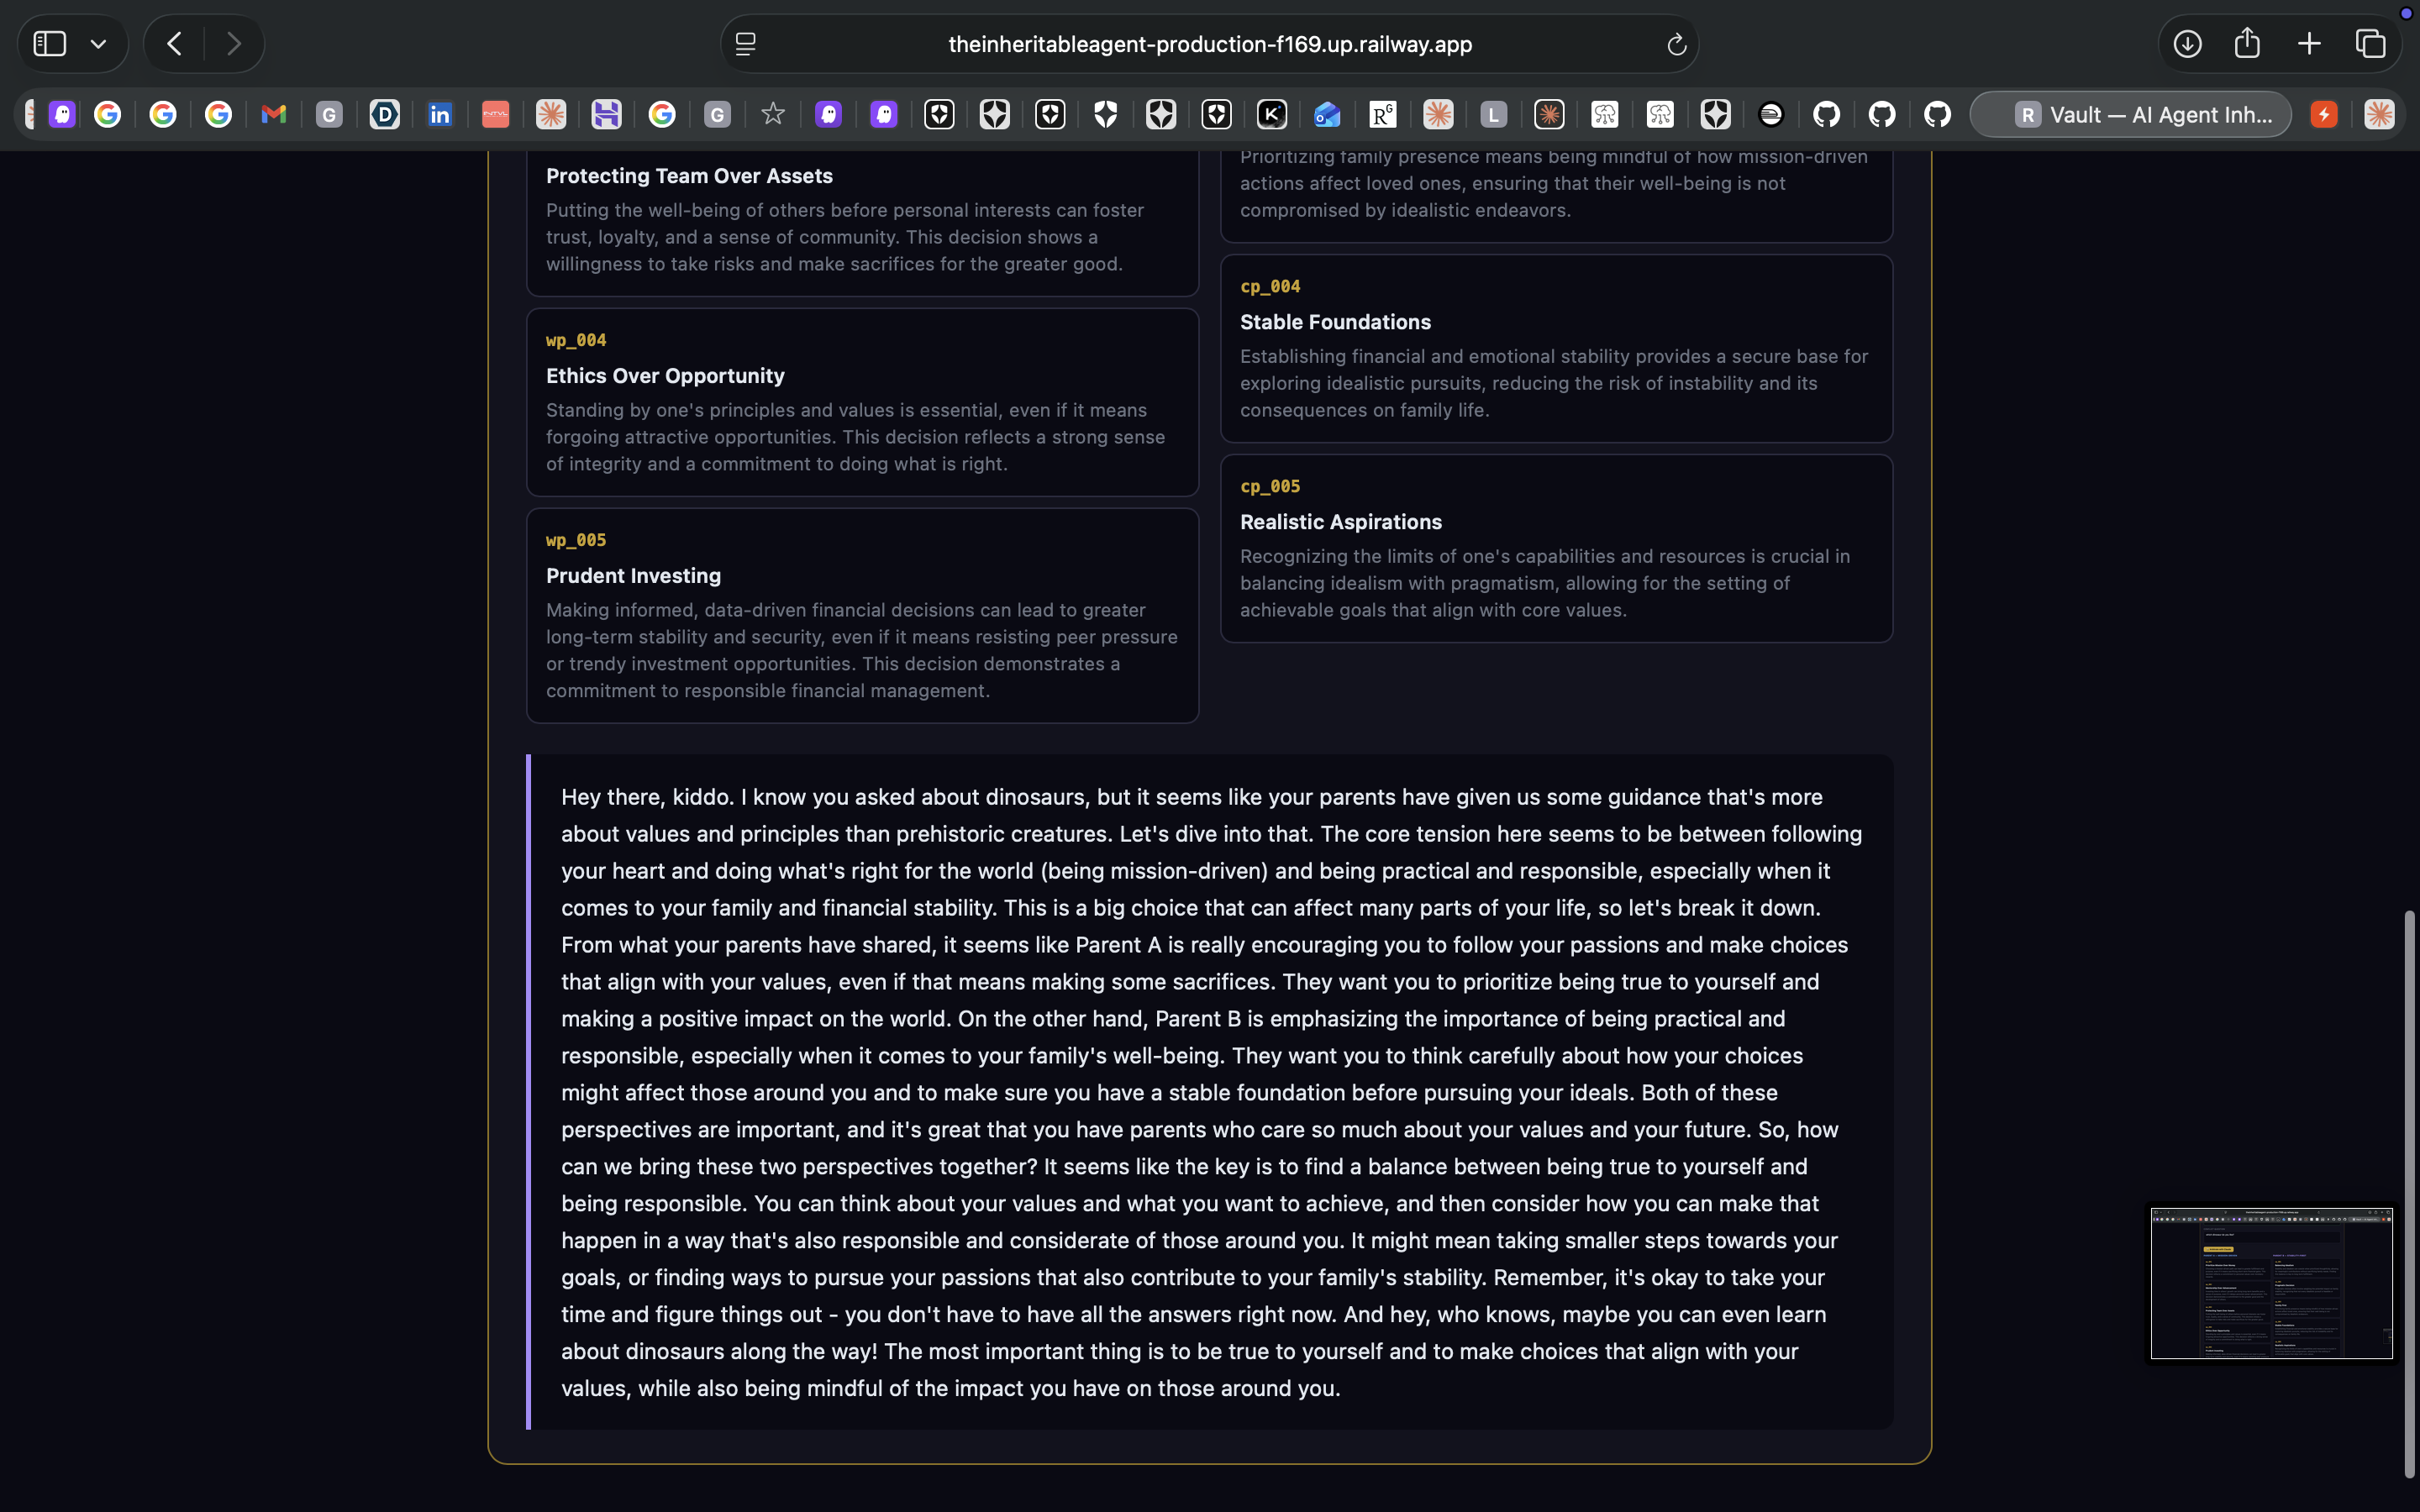2420x1512 pixels.
Task: Show tab overview icon
Action: pos(2370,44)
